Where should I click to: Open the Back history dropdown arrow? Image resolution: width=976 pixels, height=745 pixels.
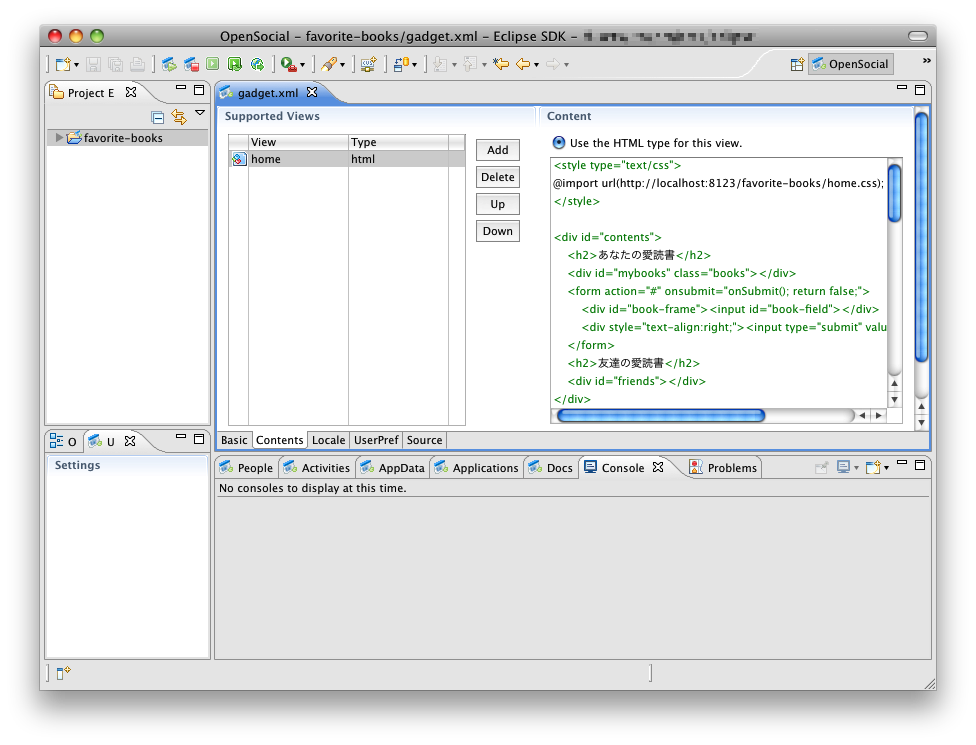click(537, 65)
